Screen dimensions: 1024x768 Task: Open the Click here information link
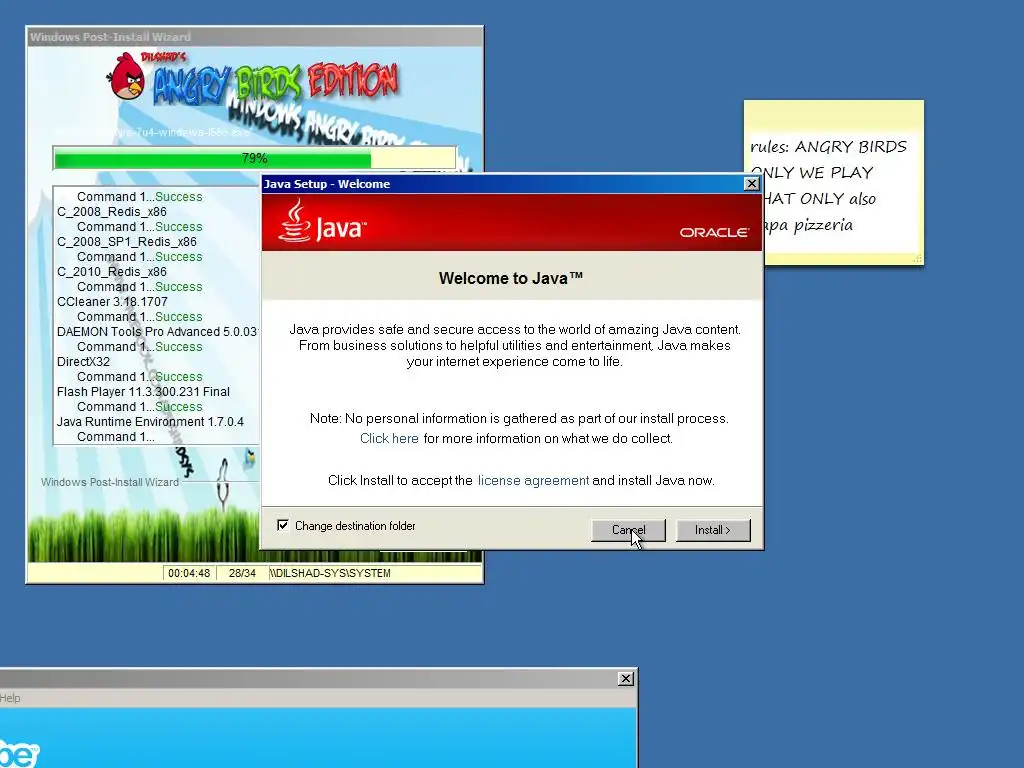pos(389,438)
